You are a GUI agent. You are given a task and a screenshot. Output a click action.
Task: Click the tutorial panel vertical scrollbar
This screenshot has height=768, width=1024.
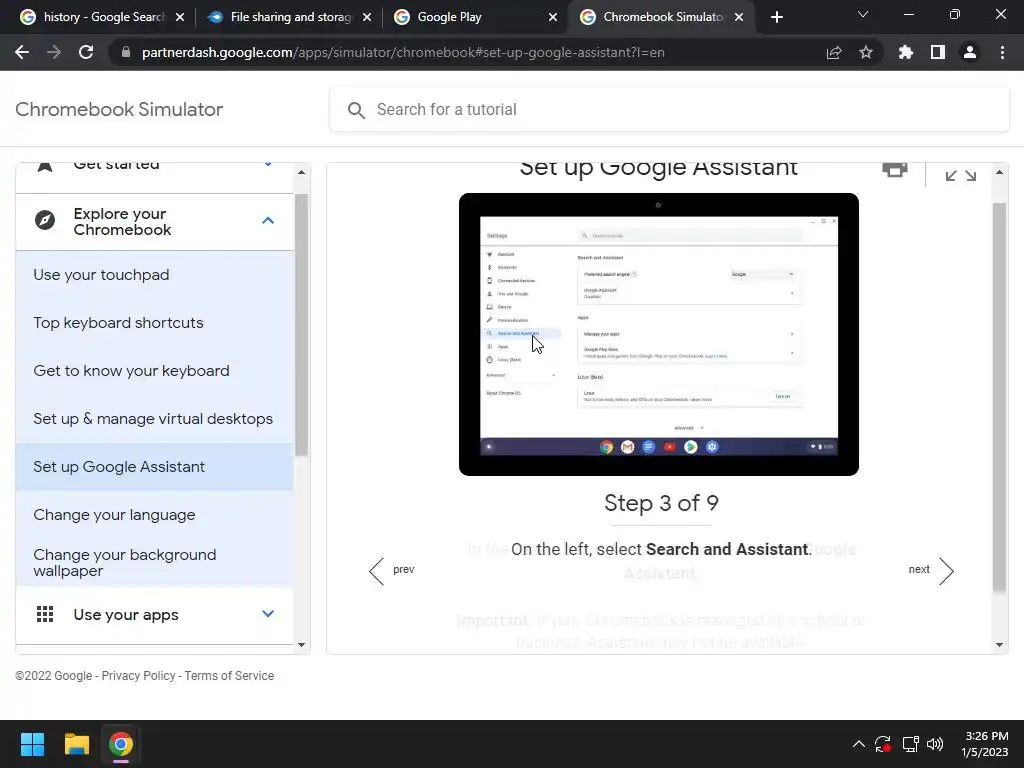[999, 397]
